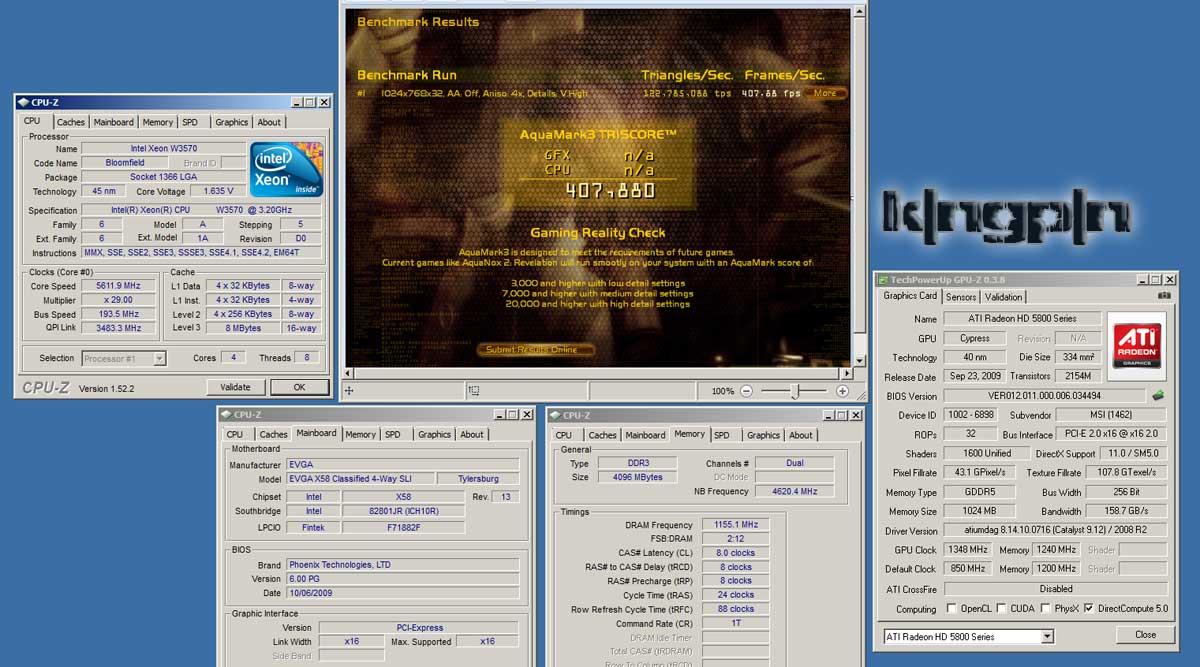The image size is (1200, 667).
Task: Click the Driver Version field in GPU-Z
Action: 1054,531
